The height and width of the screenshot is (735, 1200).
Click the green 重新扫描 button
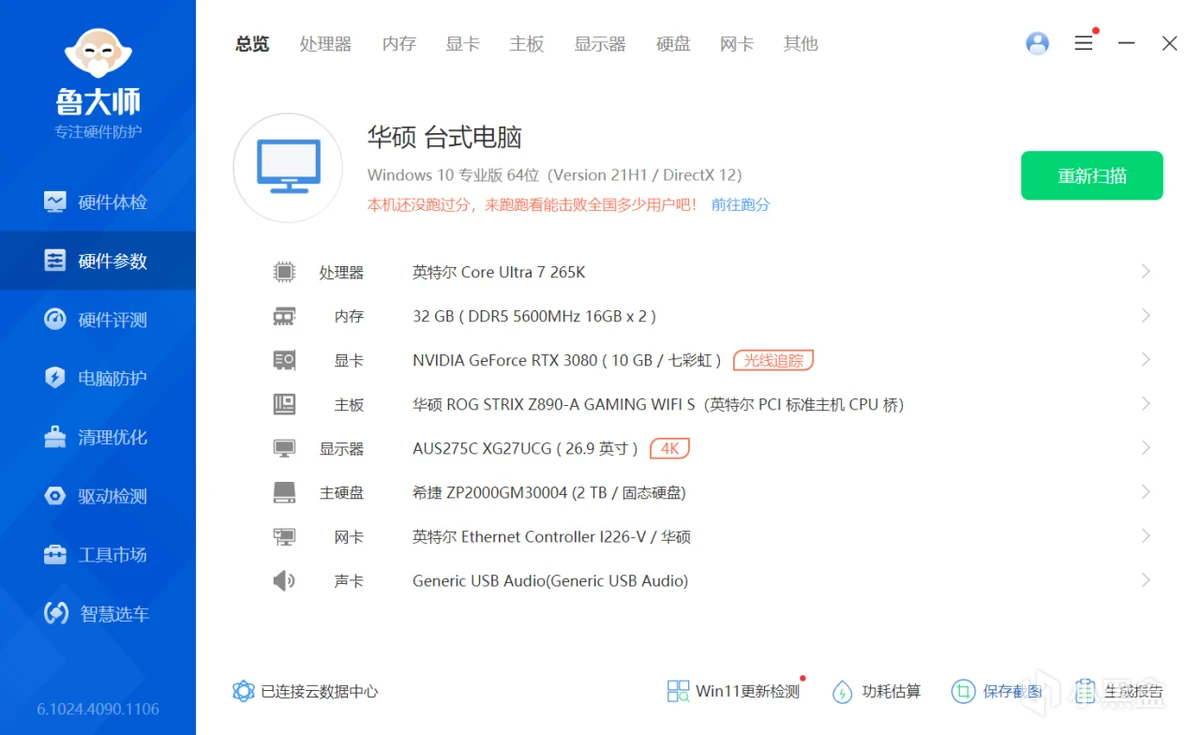pyautogui.click(x=1091, y=176)
